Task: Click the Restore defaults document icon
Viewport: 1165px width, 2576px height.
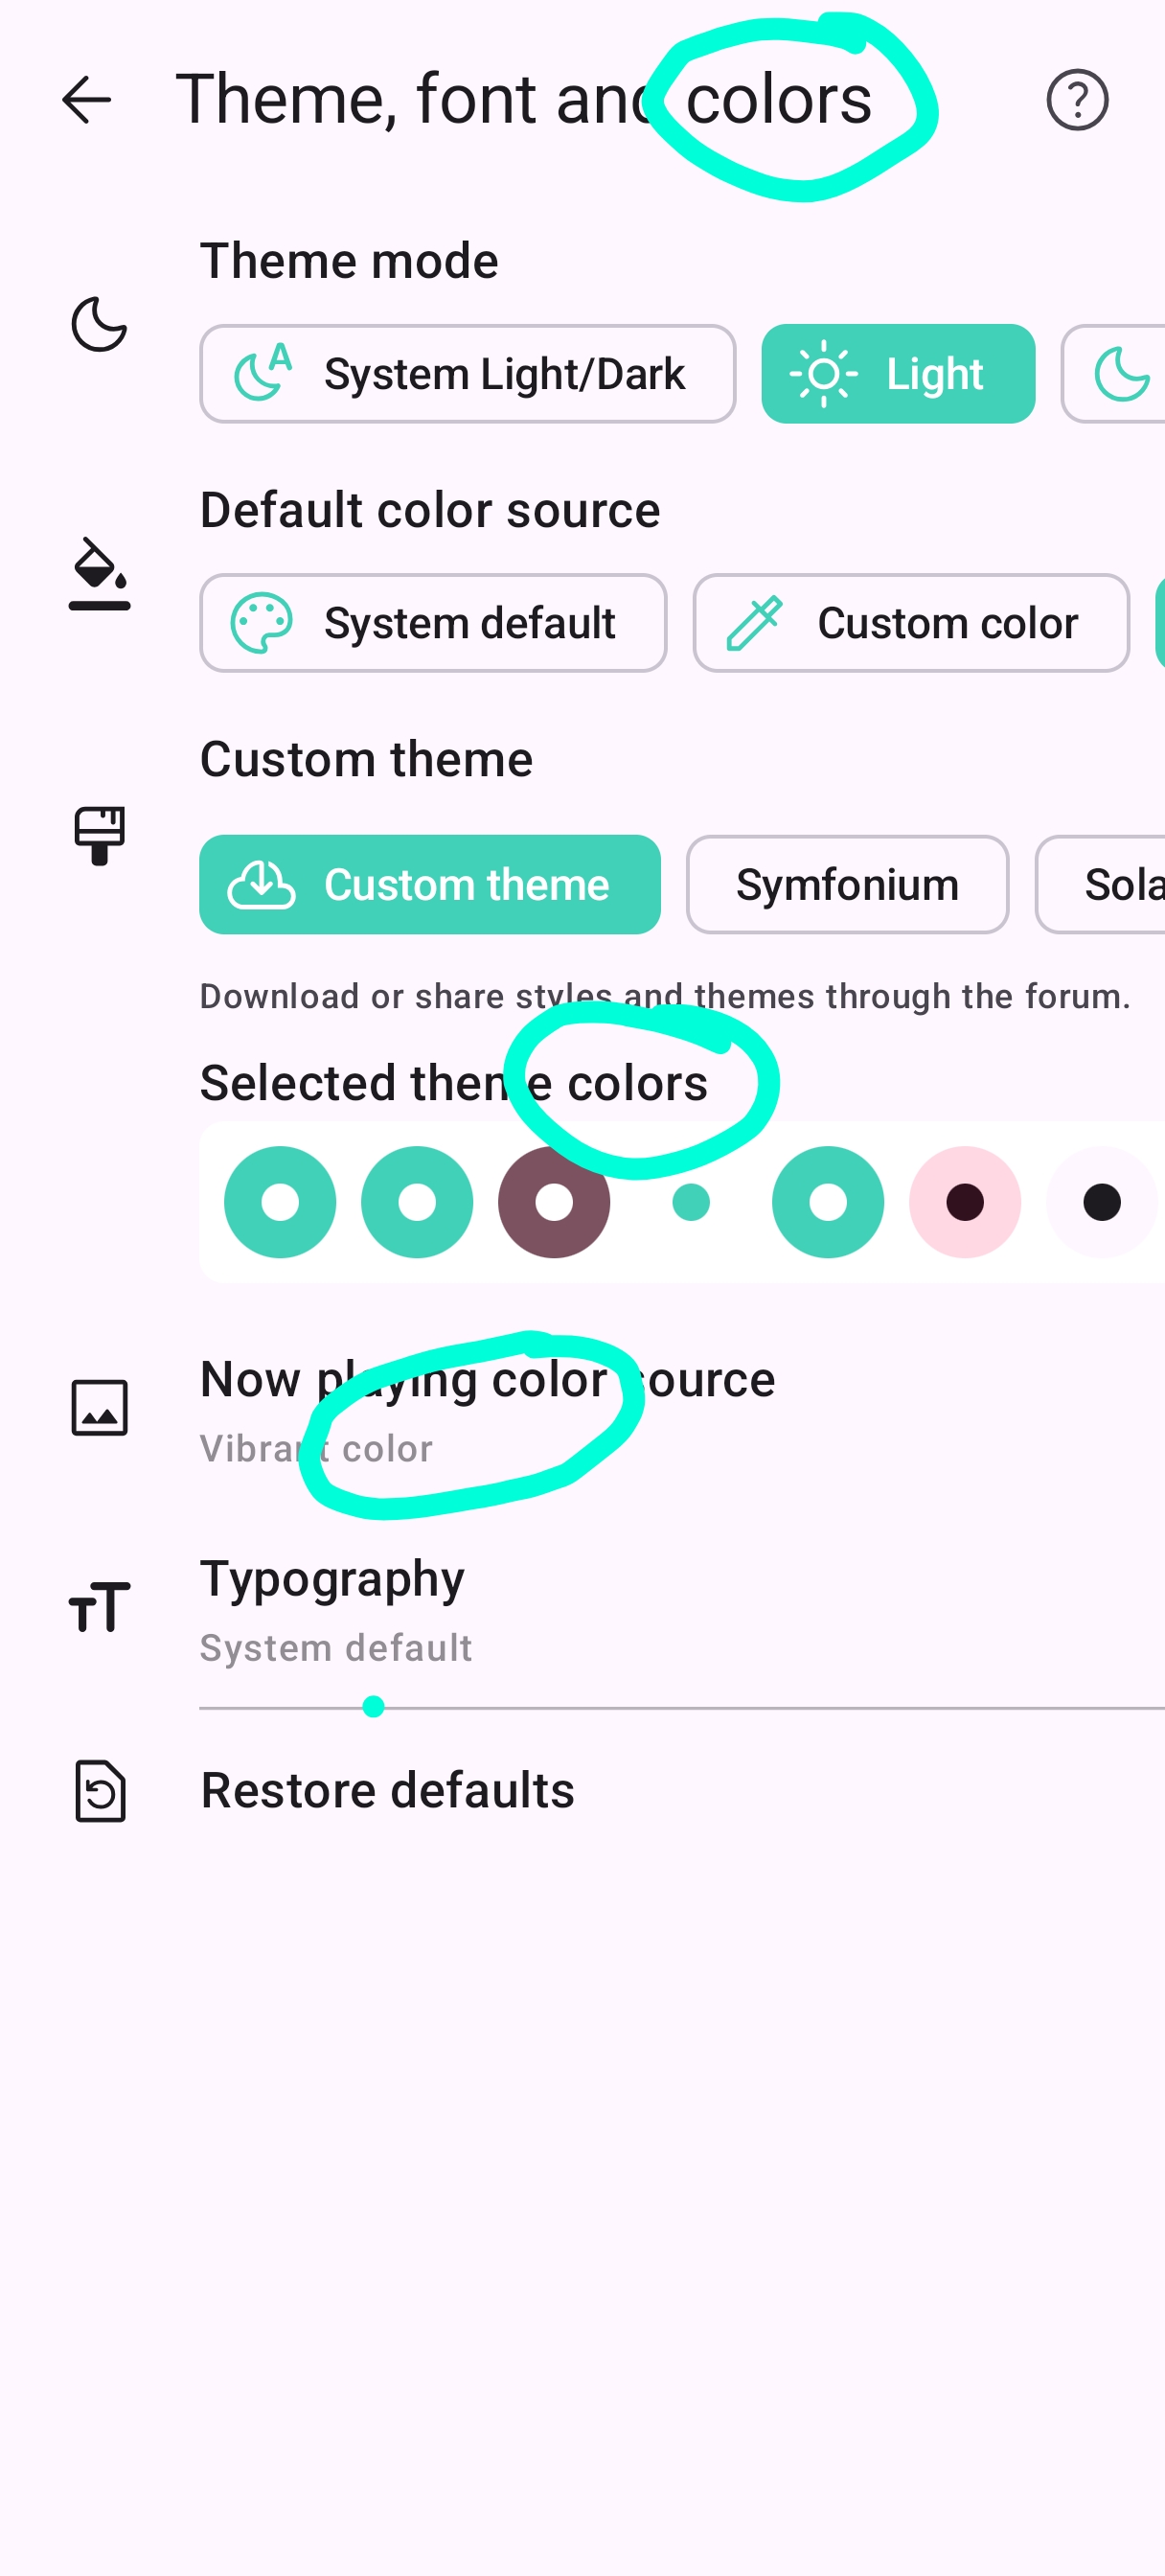Action: [x=99, y=1791]
